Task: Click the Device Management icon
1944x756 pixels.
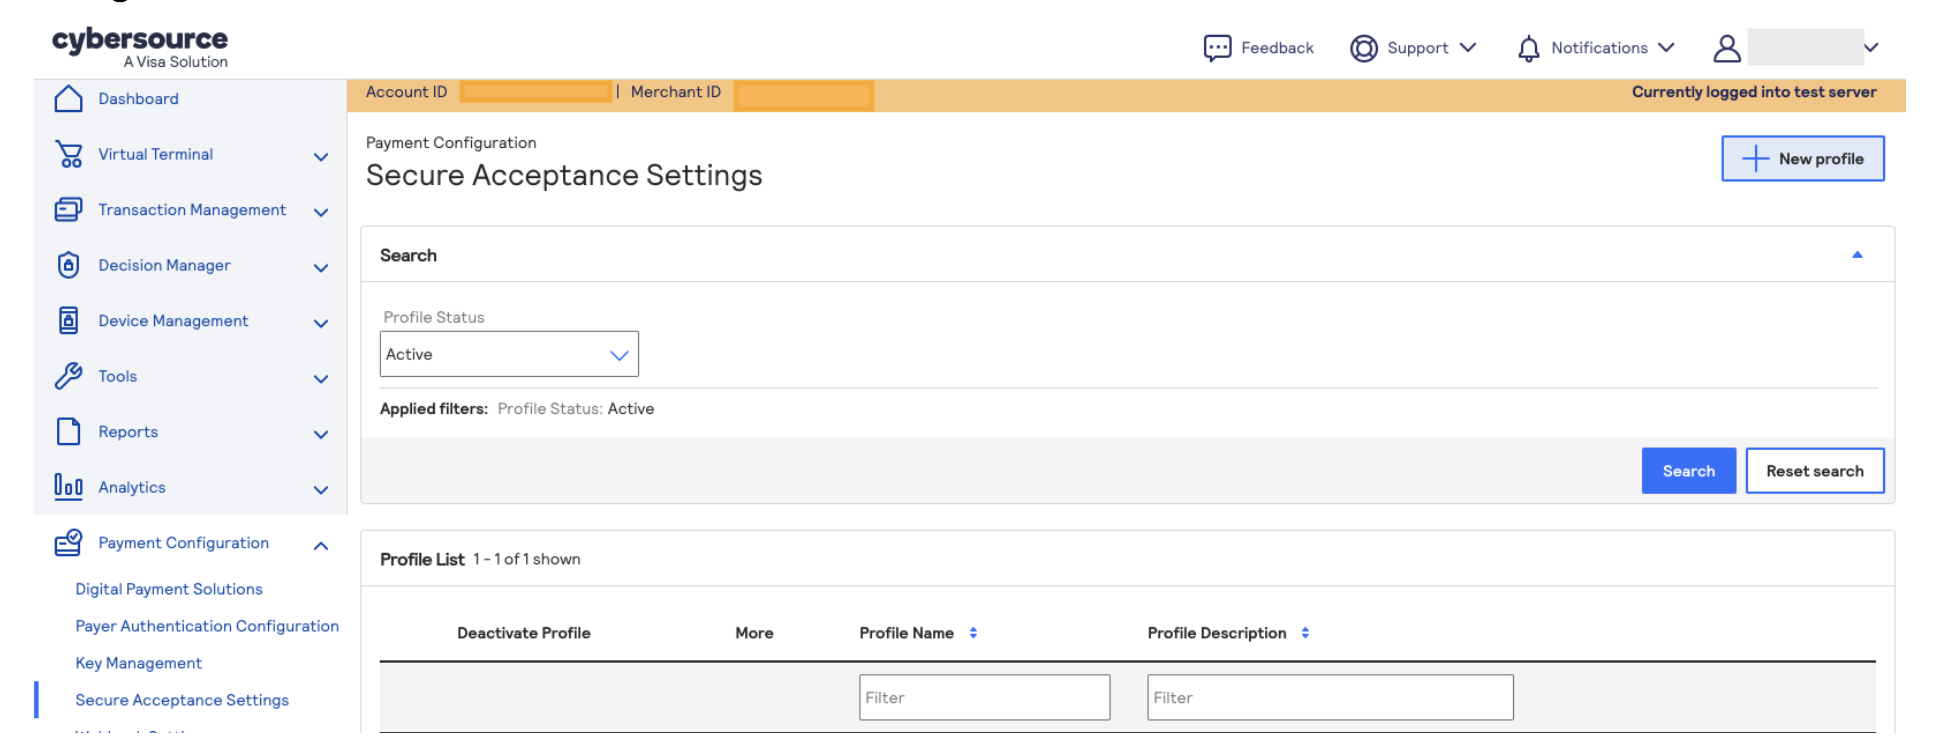Action: (68, 321)
